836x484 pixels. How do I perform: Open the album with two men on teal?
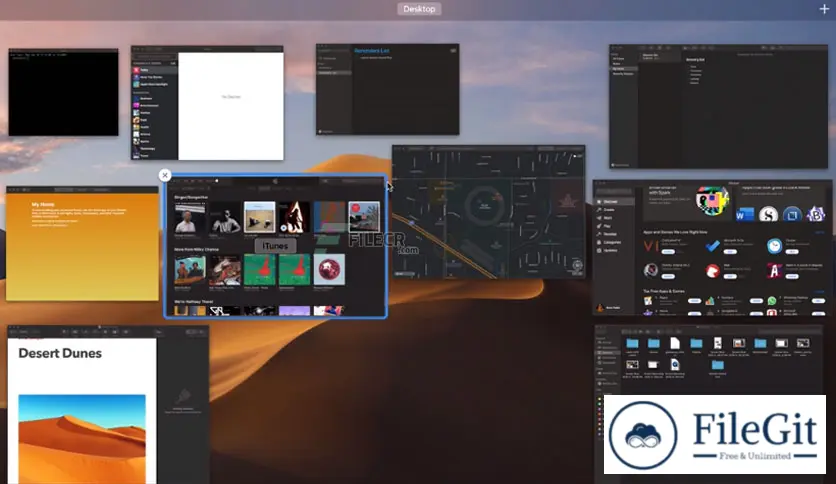[190, 270]
